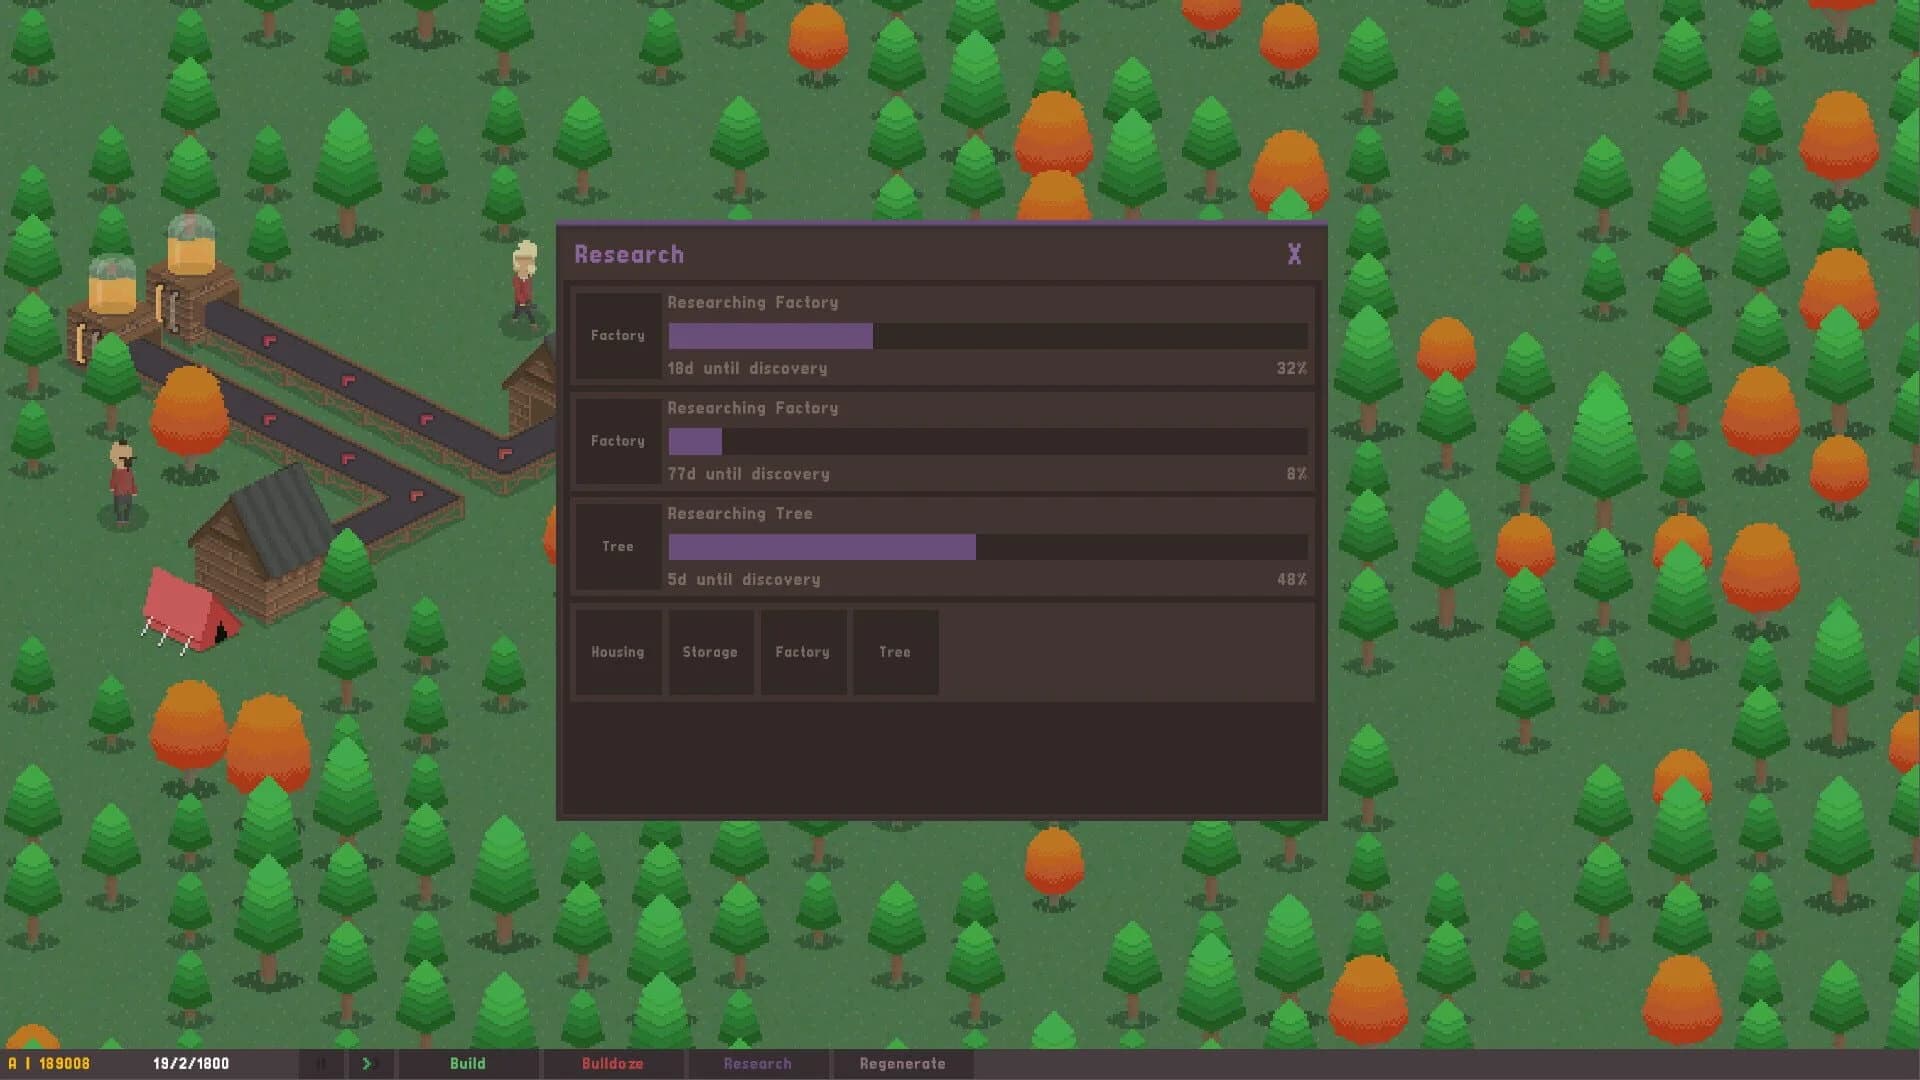Image resolution: width=1920 pixels, height=1080 pixels.
Task: Click the Factory label beside the first research bar
Action: pos(617,335)
